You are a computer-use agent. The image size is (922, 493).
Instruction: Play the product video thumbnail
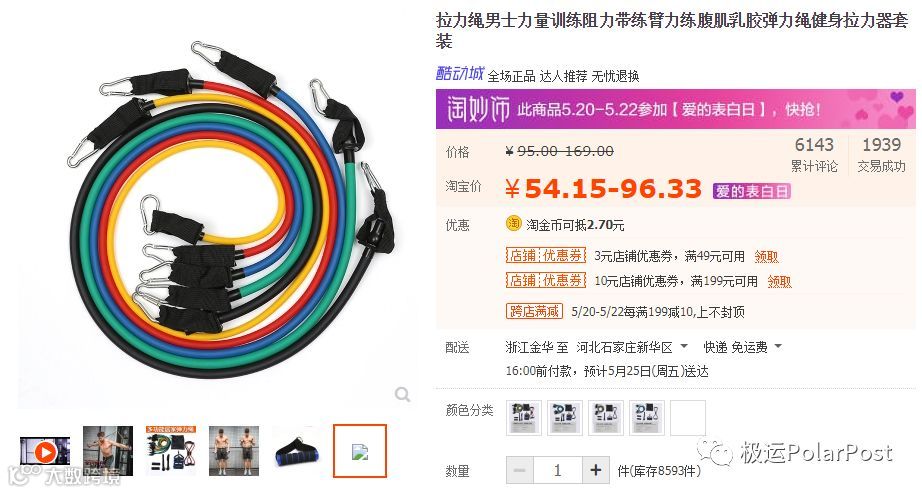pos(45,452)
